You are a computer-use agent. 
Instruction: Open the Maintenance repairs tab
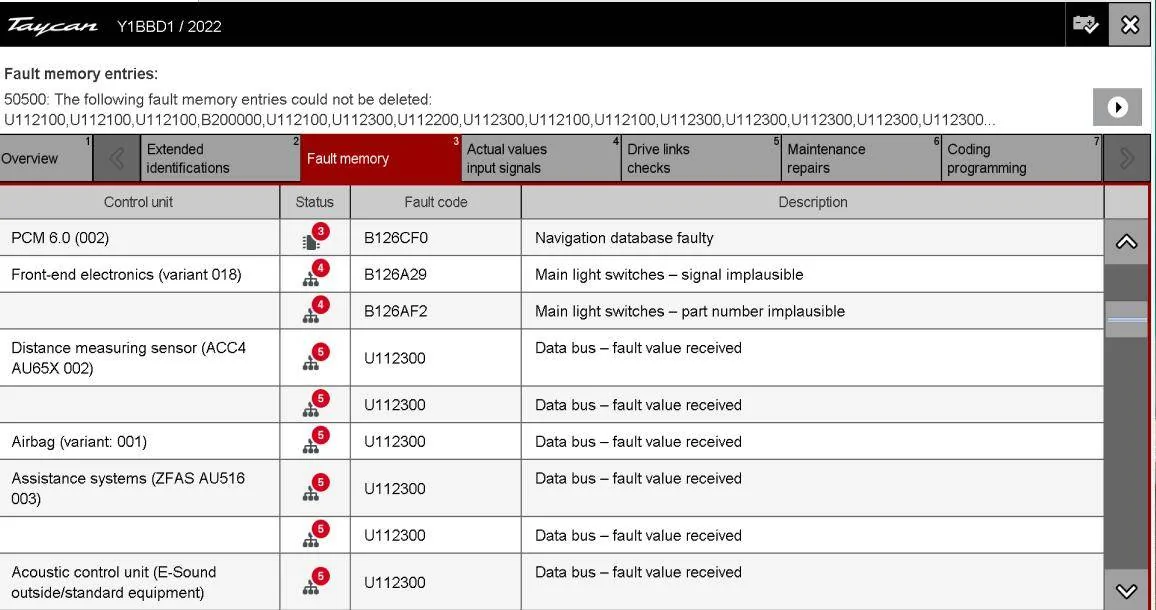860,159
